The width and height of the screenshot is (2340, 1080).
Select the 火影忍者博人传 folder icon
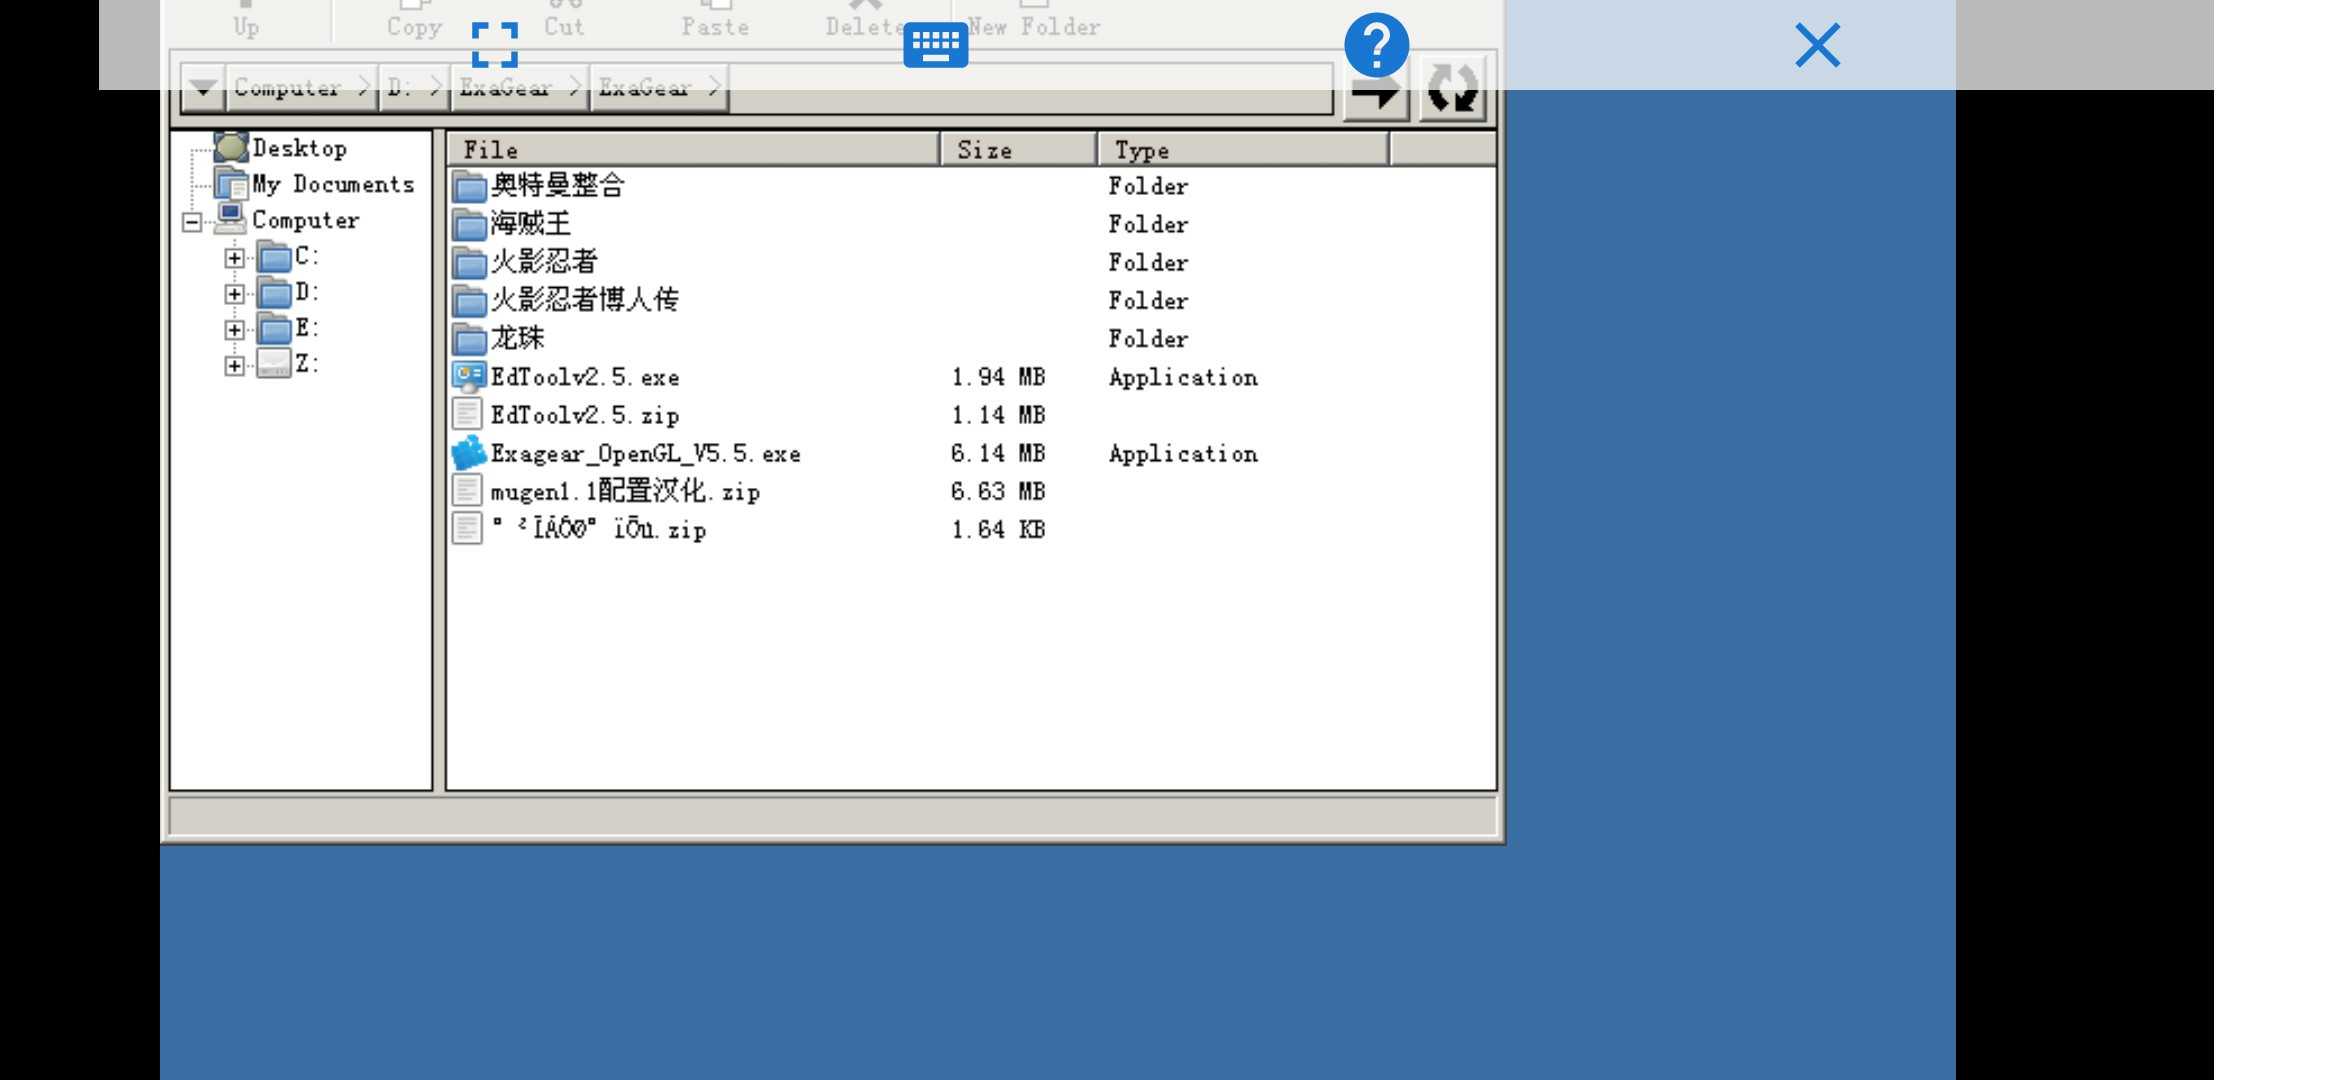[x=469, y=300]
